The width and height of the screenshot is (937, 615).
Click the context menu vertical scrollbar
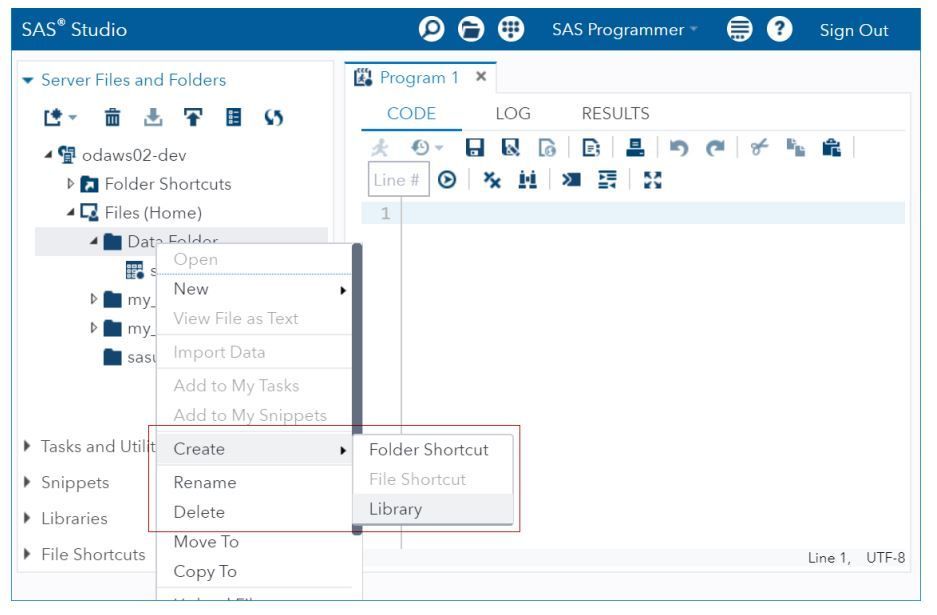click(x=357, y=388)
